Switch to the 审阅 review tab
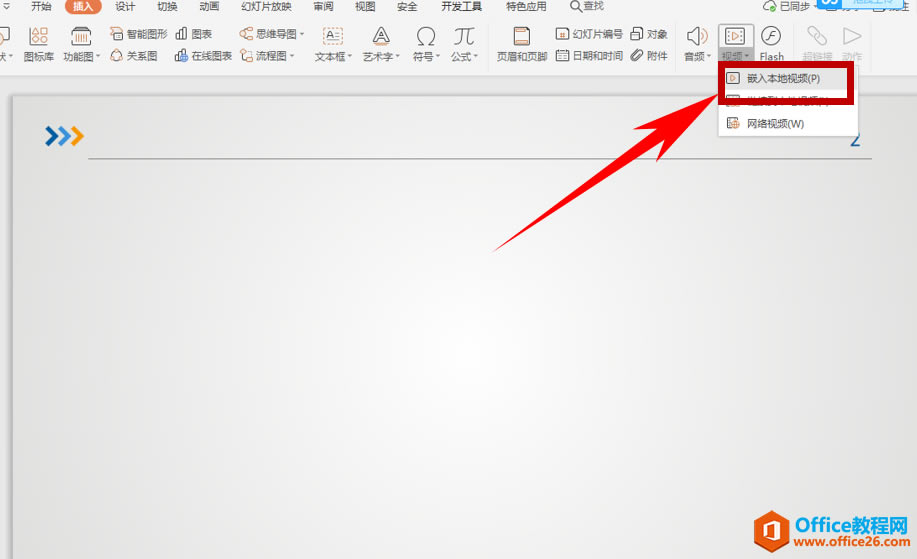 click(x=323, y=6)
